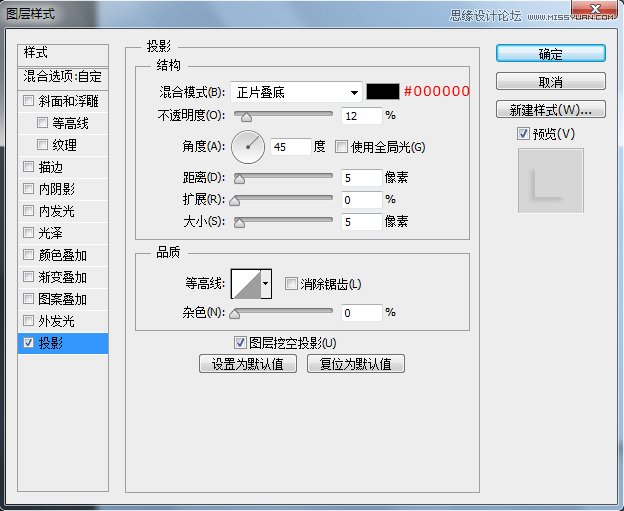624x511 pixels.
Task: Select the 渐变叠加 style row
Action: (63, 277)
